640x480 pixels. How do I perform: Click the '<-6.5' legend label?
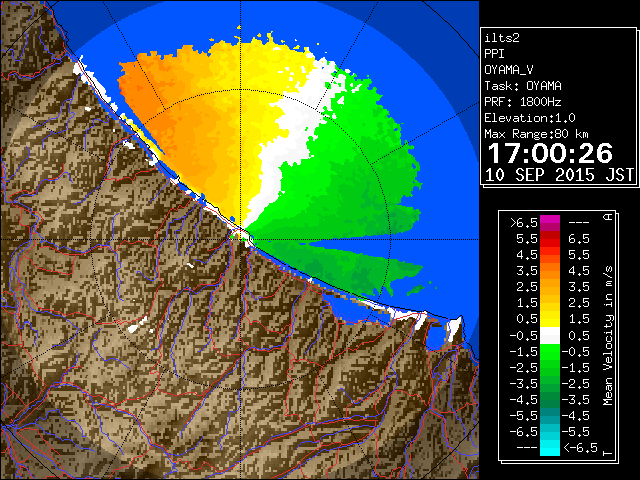580,448
